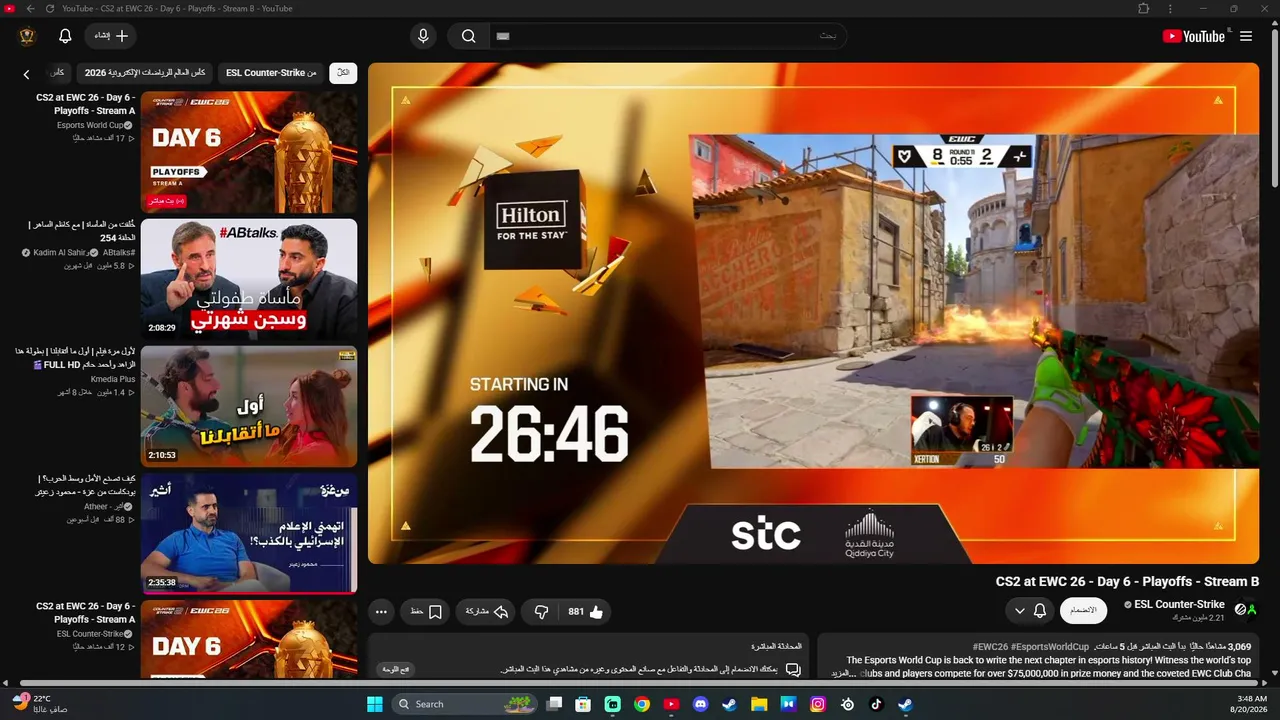Open second Stream A thumbnail by ESL Counter-Strike
Viewport: 1280px width, 720px height.
[249, 640]
